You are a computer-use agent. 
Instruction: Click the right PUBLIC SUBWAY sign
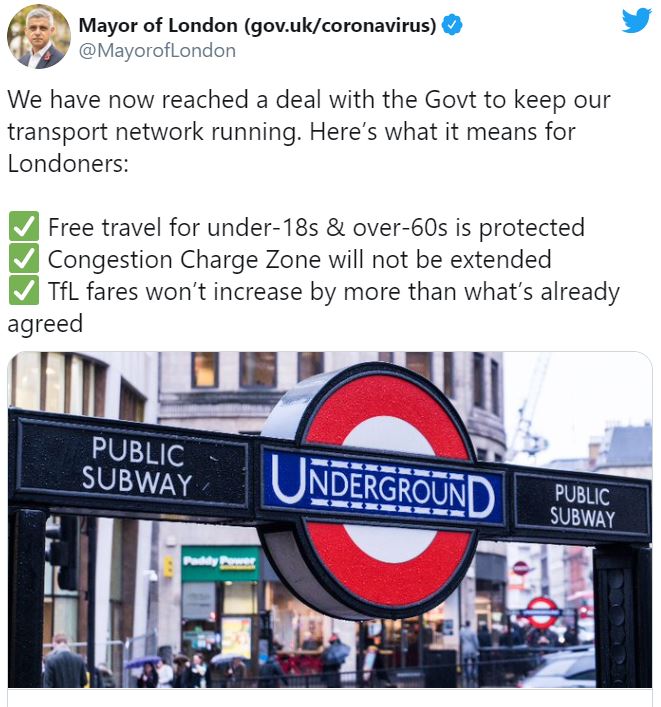tap(582, 505)
